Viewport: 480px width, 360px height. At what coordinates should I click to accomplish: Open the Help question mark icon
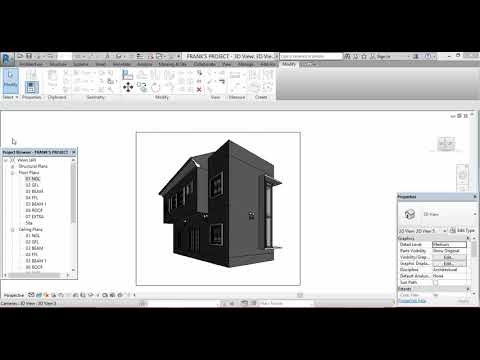click(428, 56)
